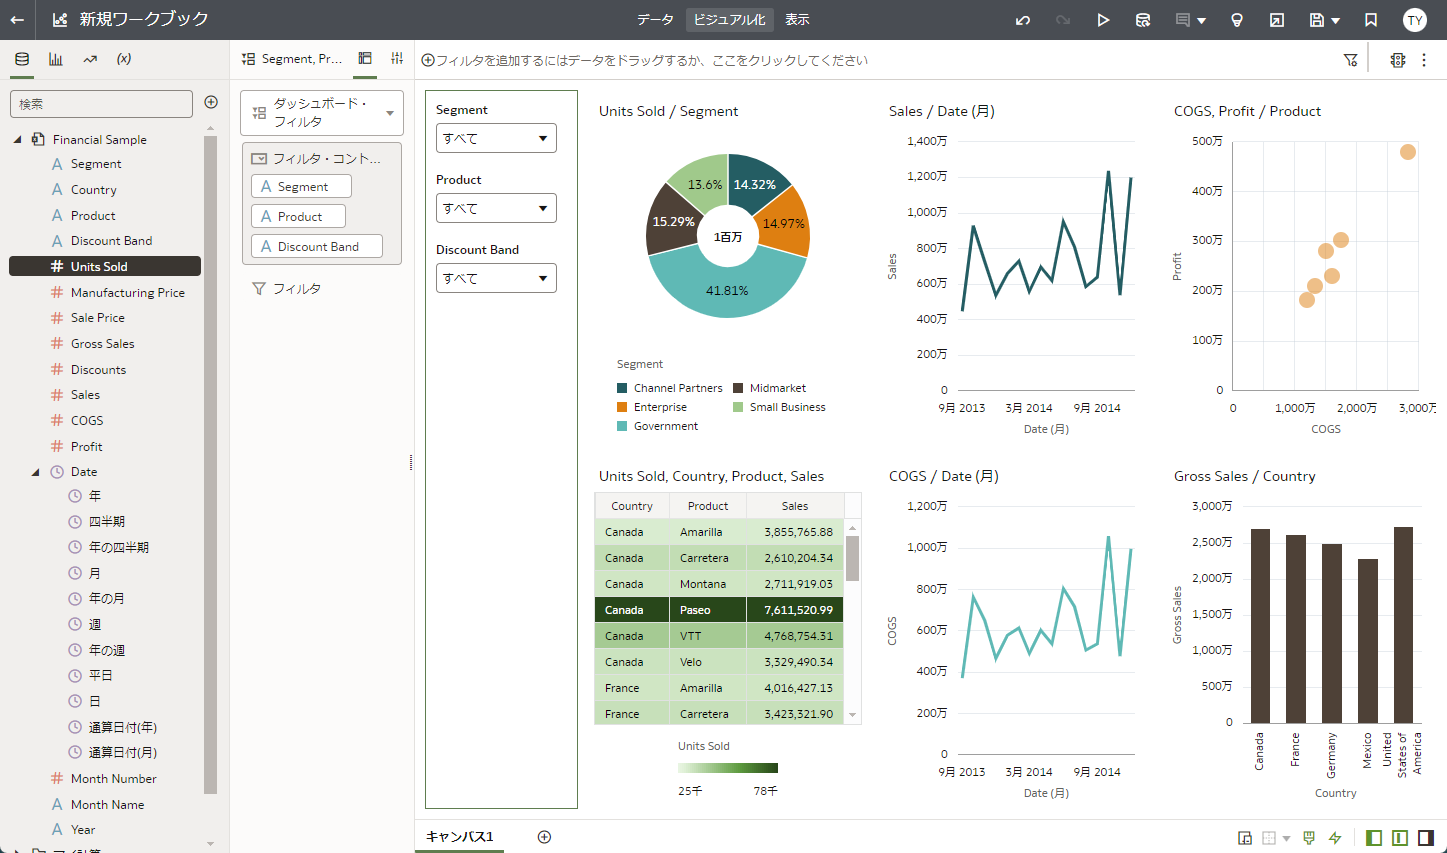Add a new canvas with plus icon
Viewport: 1447px width, 853px height.
[544, 837]
